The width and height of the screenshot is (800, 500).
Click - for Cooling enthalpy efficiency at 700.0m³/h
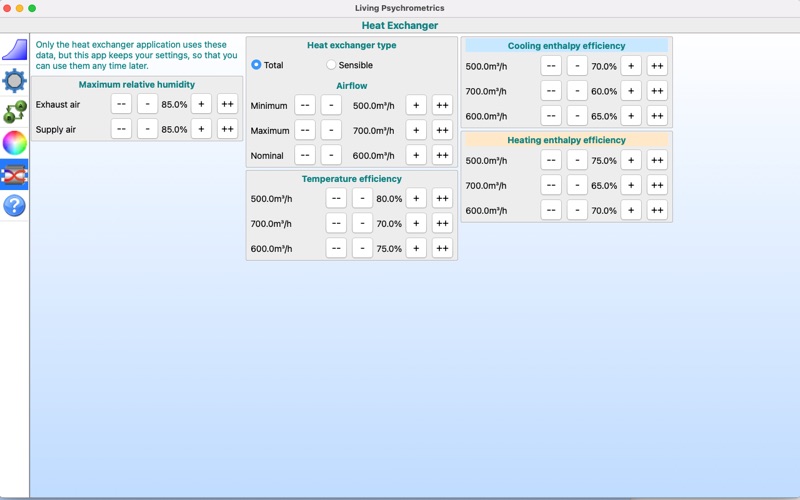pos(577,91)
